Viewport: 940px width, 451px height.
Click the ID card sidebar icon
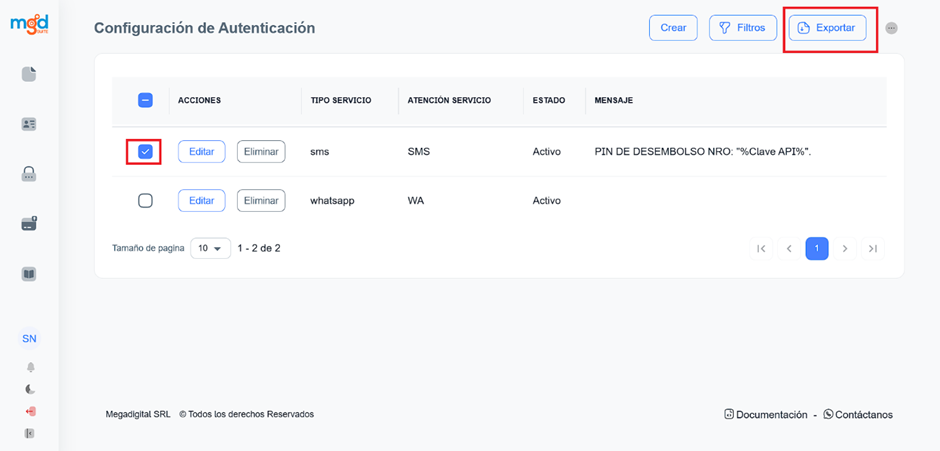(x=29, y=124)
